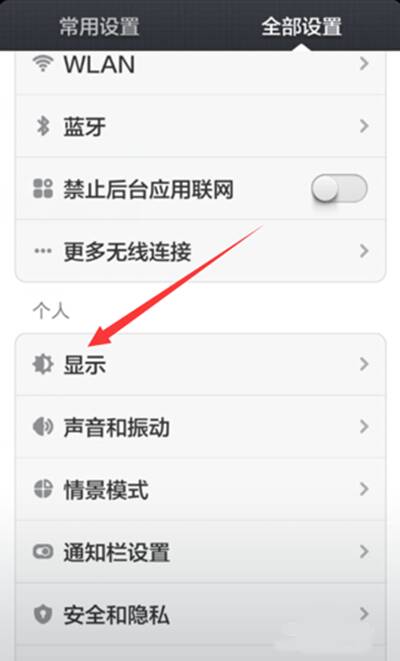Open 蓝牙 using its right arrow
This screenshot has width=400, height=661.
pyautogui.click(x=364, y=126)
